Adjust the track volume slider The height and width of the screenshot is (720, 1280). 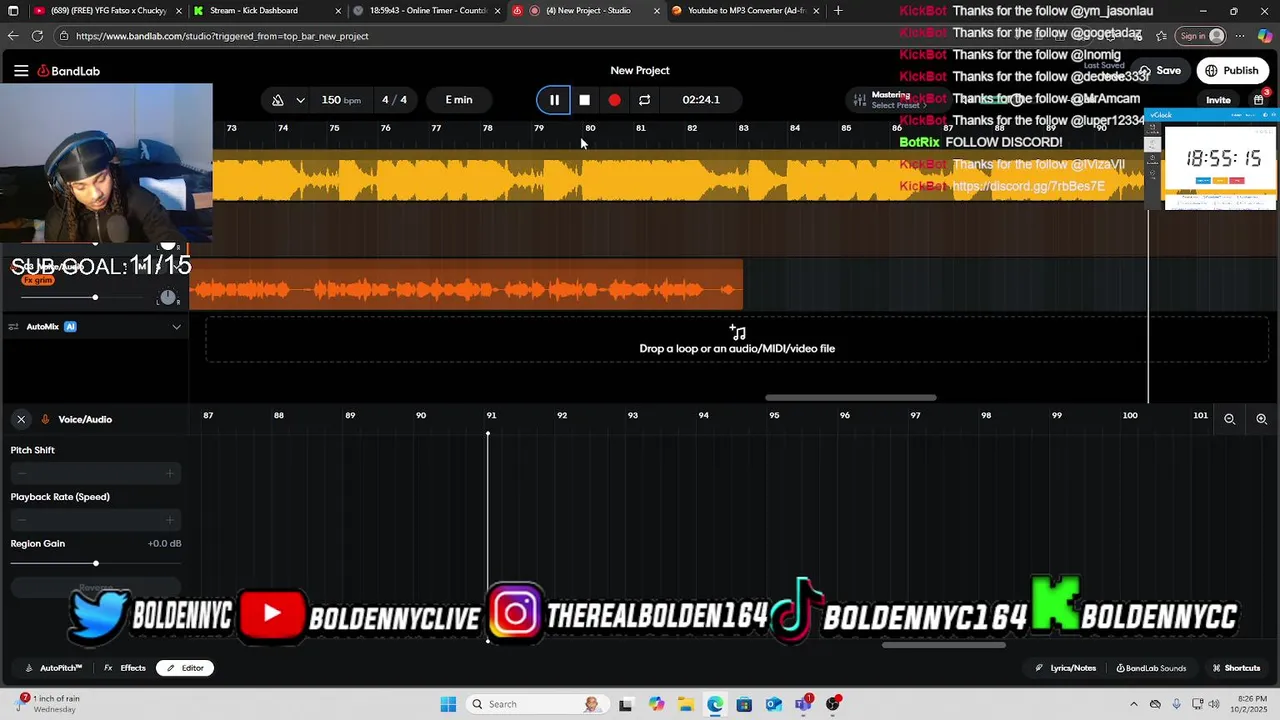95,297
